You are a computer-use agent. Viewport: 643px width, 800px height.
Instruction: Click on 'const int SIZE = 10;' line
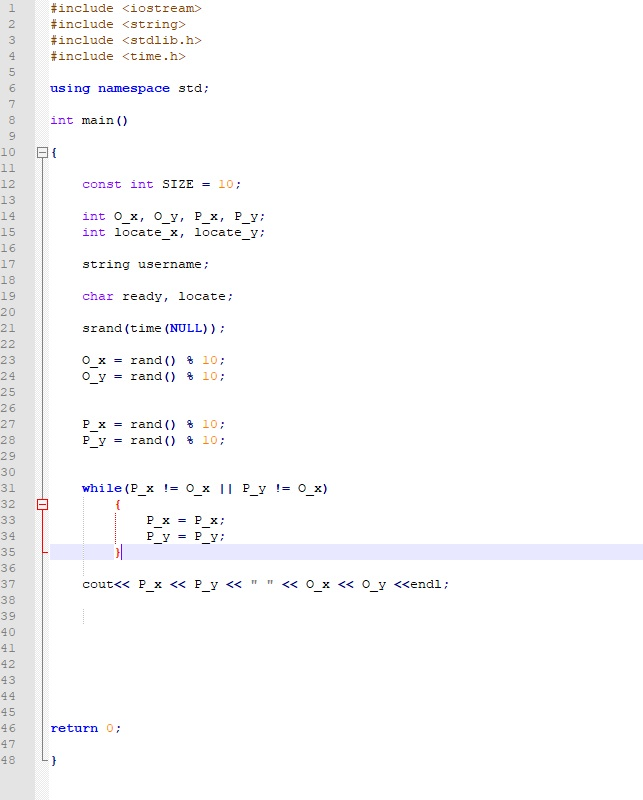coord(161,184)
